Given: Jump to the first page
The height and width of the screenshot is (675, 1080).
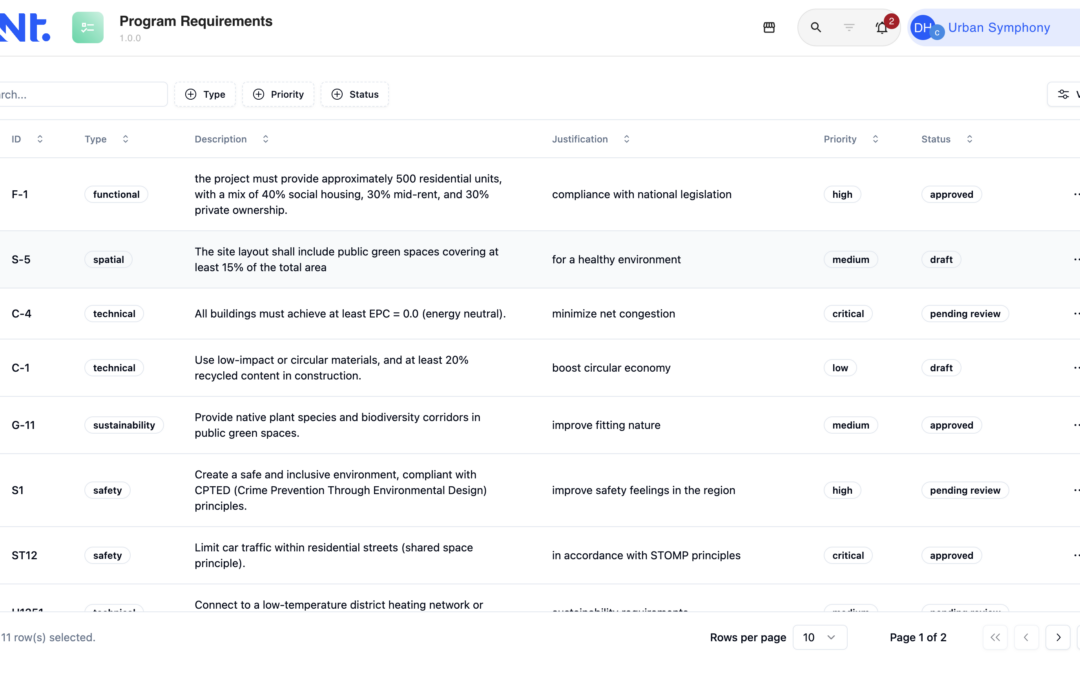Looking at the screenshot, I should [995, 637].
